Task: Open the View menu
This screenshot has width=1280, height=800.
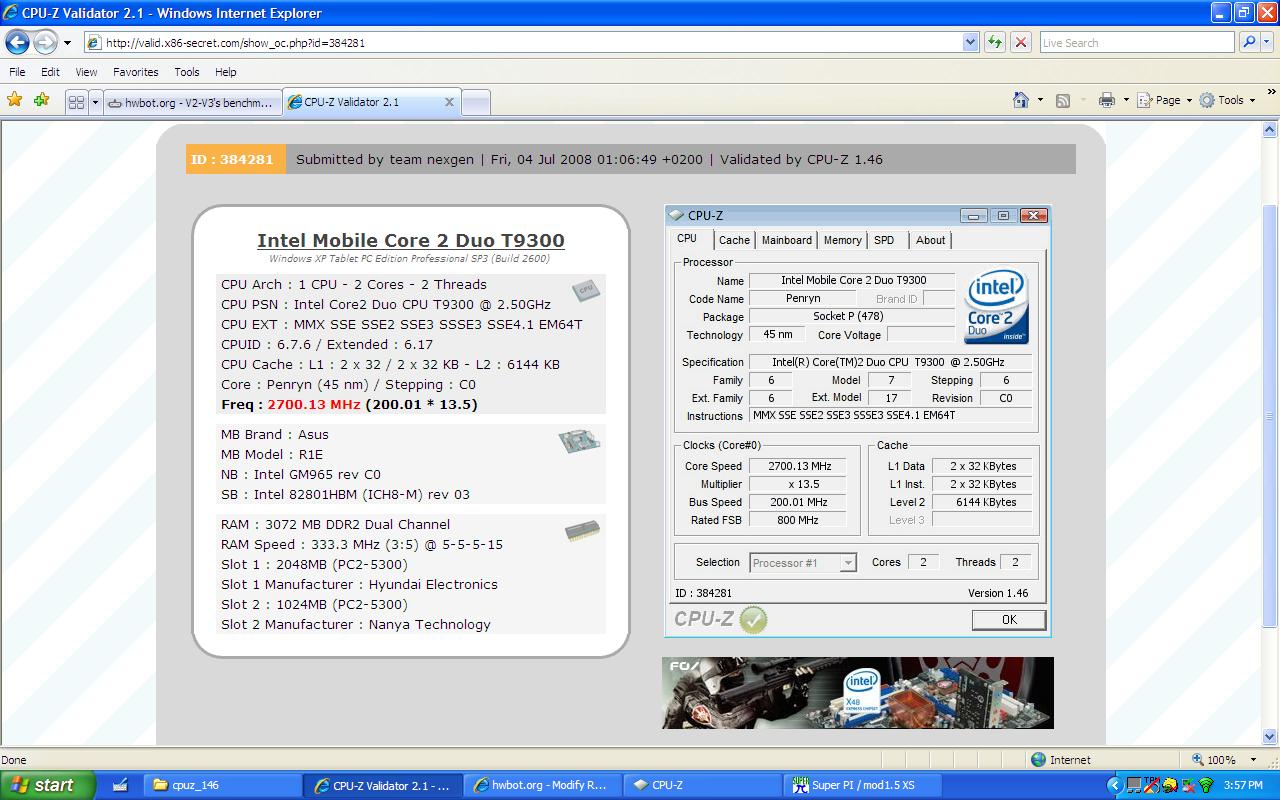Action: (x=87, y=72)
